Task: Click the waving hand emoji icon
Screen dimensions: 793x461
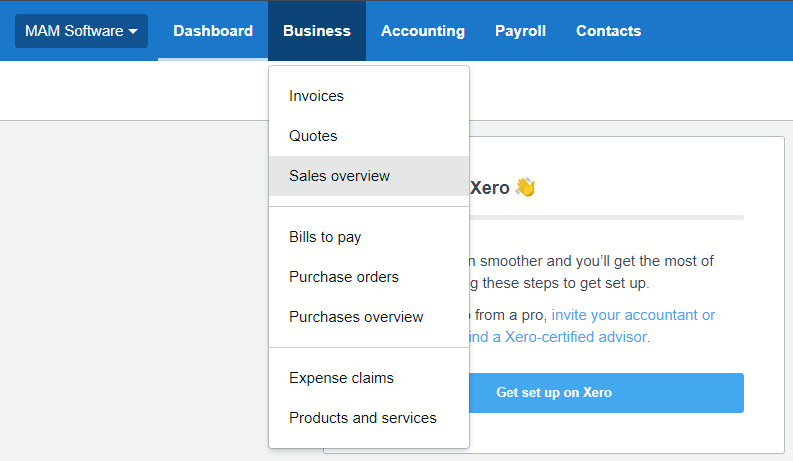Action: (525, 187)
